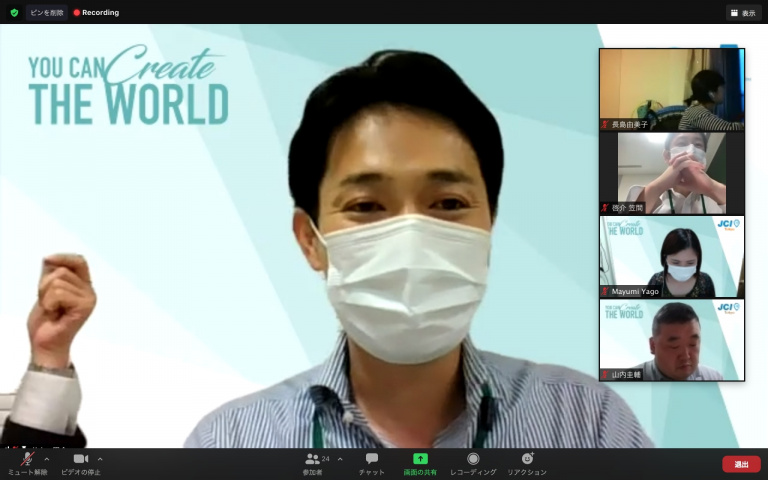This screenshot has width=768, height=480.
Task: Select the Mayumi Yago video thumbnail
Action: click(672, 255)
